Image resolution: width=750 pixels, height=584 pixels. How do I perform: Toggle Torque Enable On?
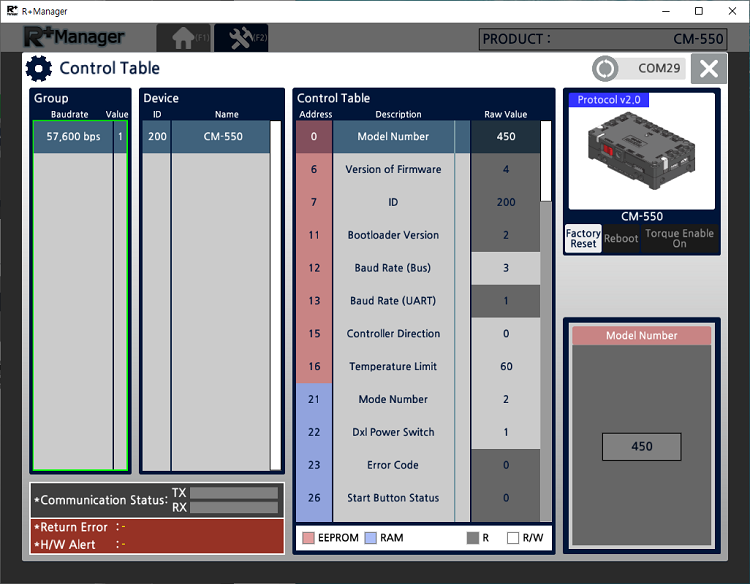679,238
